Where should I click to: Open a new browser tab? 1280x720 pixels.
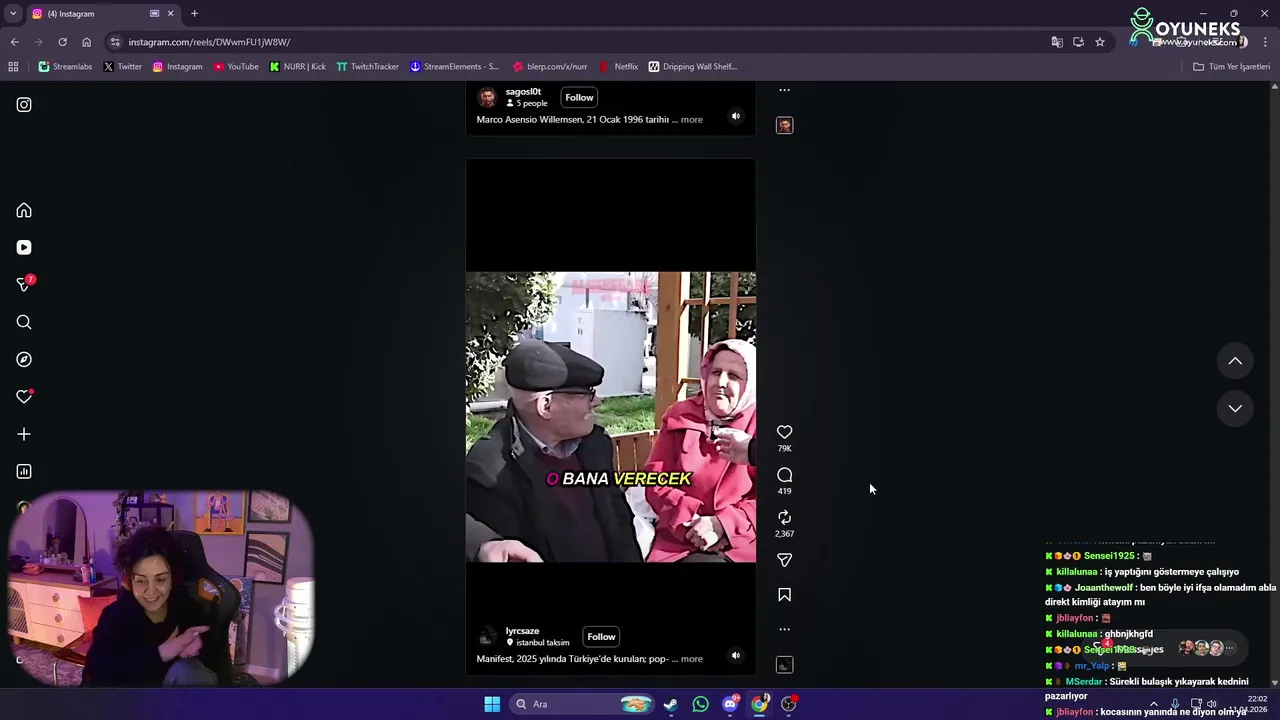click(x=194, y=14)
